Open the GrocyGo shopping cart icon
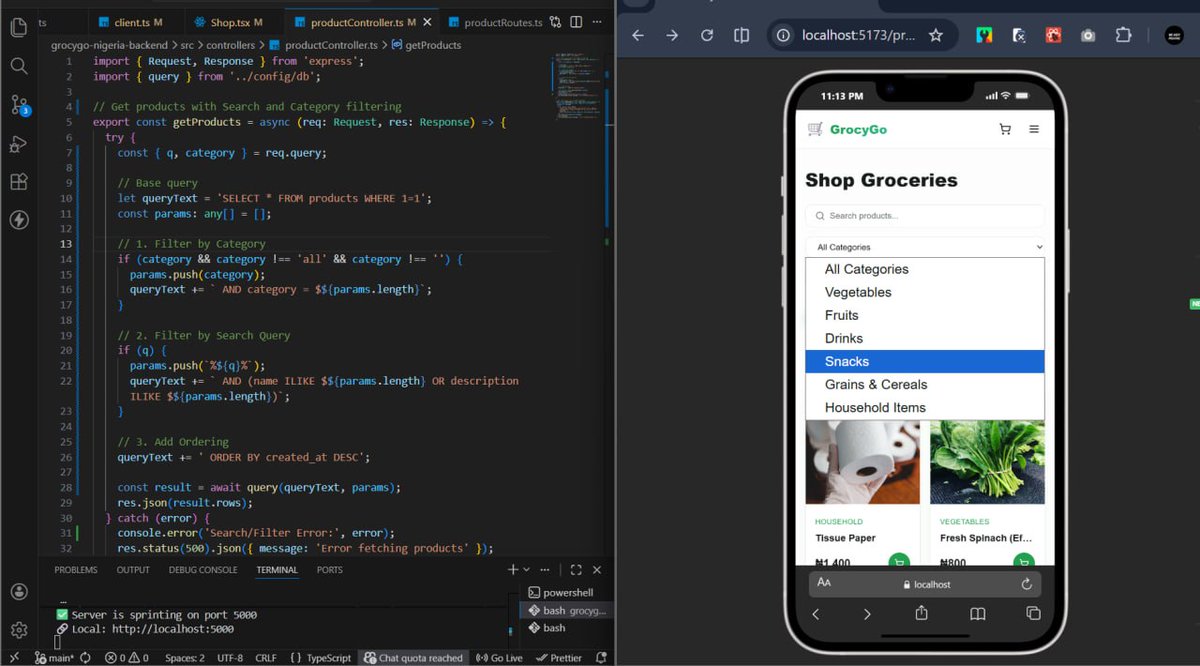Screen dimensions: 1200x666 tap(1005, 129)
